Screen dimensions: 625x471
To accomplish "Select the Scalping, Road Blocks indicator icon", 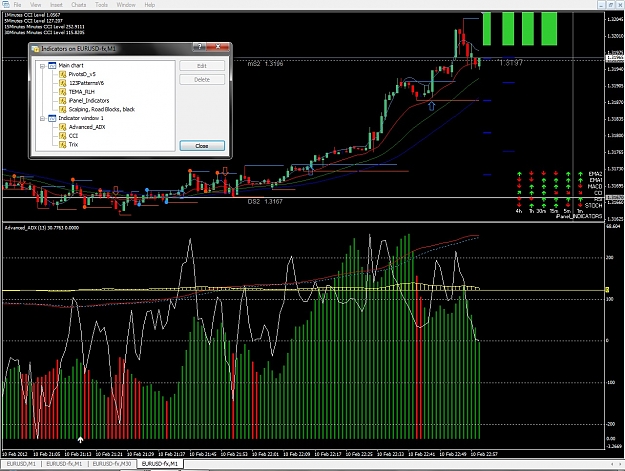I will (63, 109).
